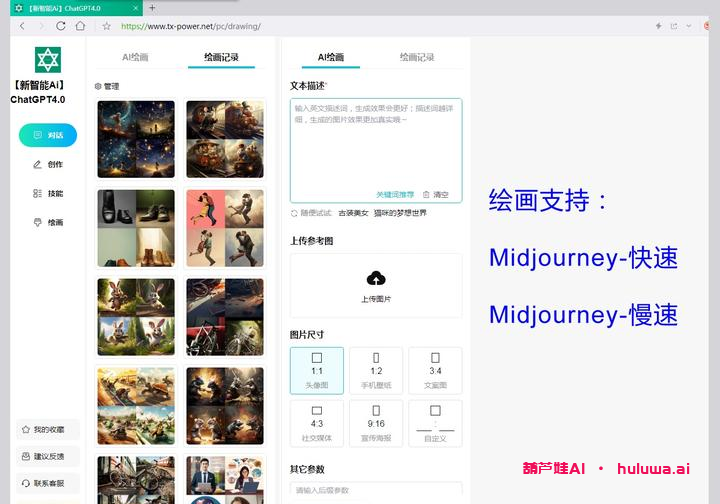Click the browser back arrow

tap(22, 26)
